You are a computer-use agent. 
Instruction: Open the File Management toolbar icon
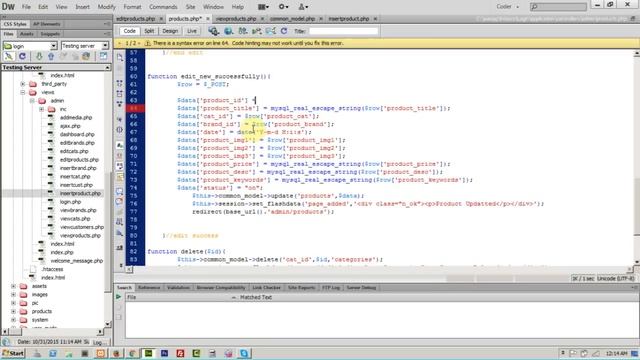243,31
